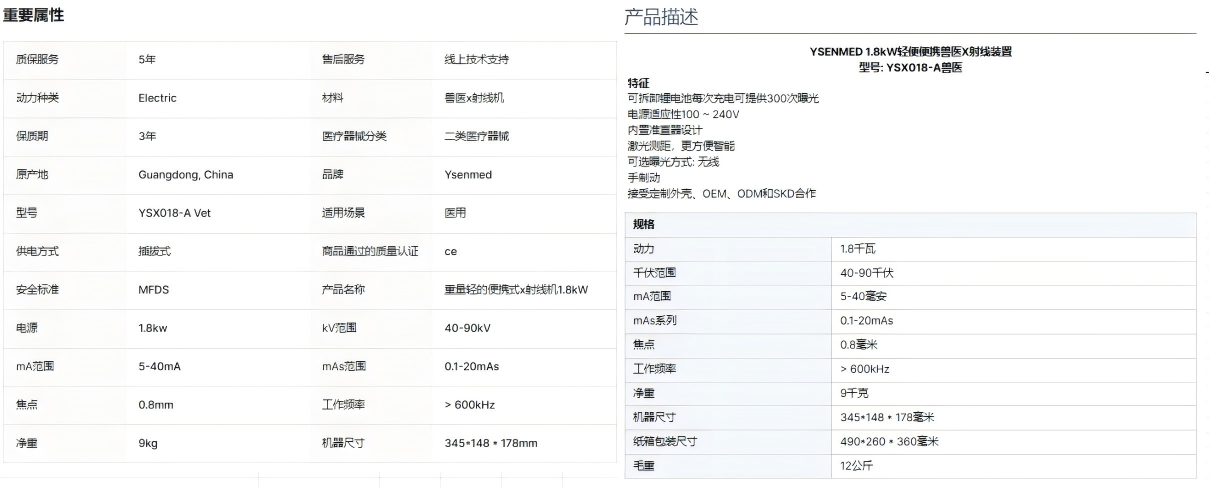Select the 质保服务 label cell
The height and width of the screenshot is (488, 1209).
[x=37, y=60]
